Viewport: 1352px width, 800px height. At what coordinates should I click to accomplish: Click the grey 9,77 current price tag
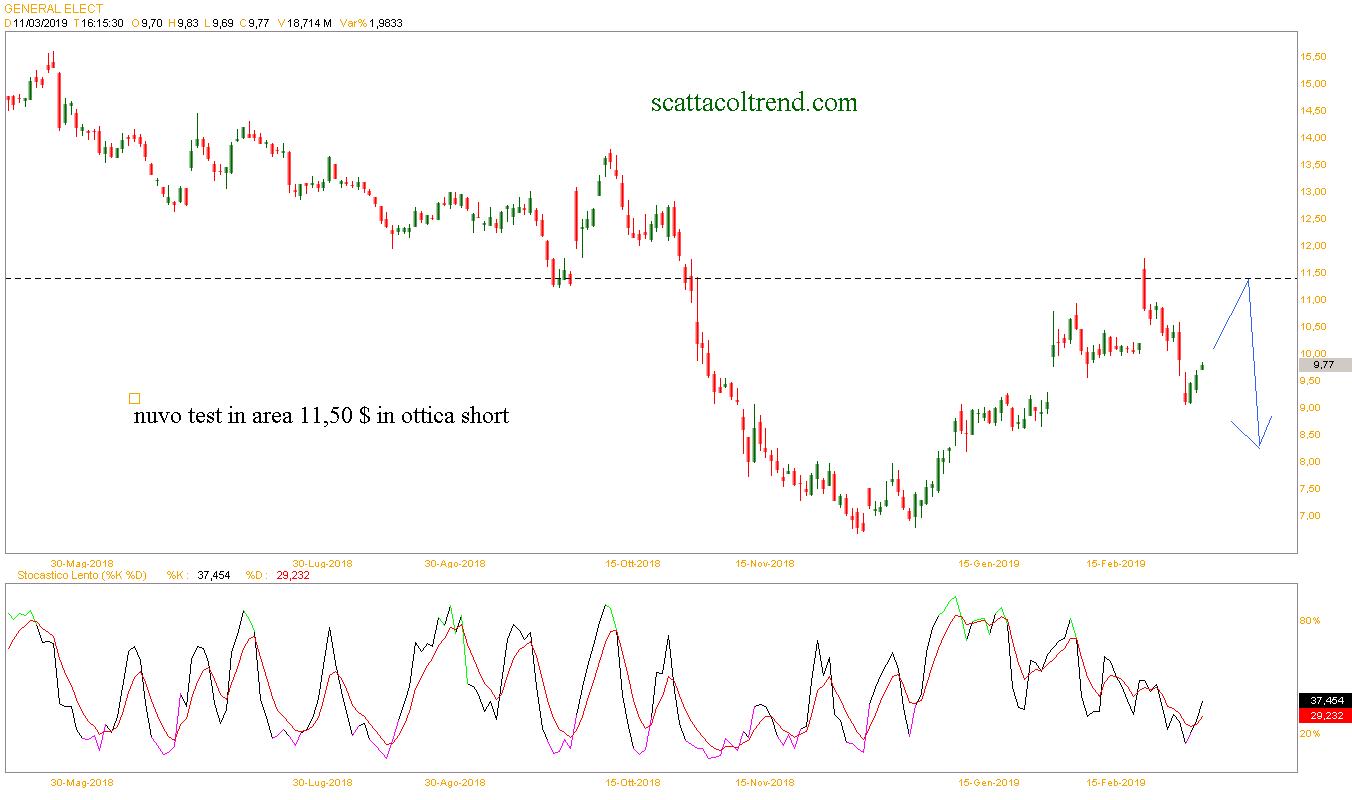1324,365
